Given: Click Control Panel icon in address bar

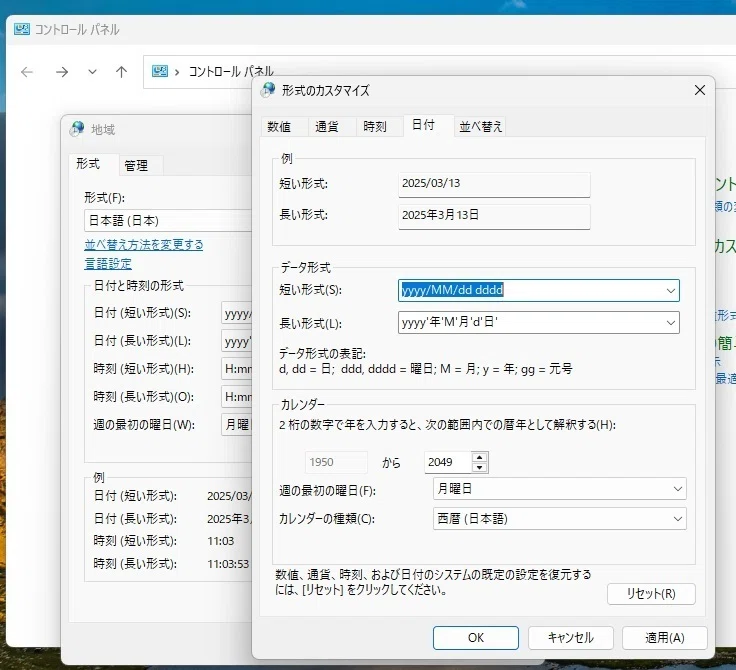Looking at the screenshot, I should (160, 71).
